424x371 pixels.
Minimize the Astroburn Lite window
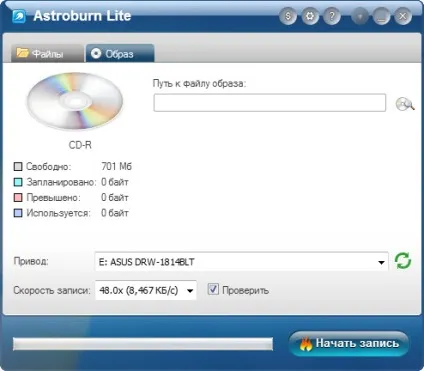tap(382, 16)
